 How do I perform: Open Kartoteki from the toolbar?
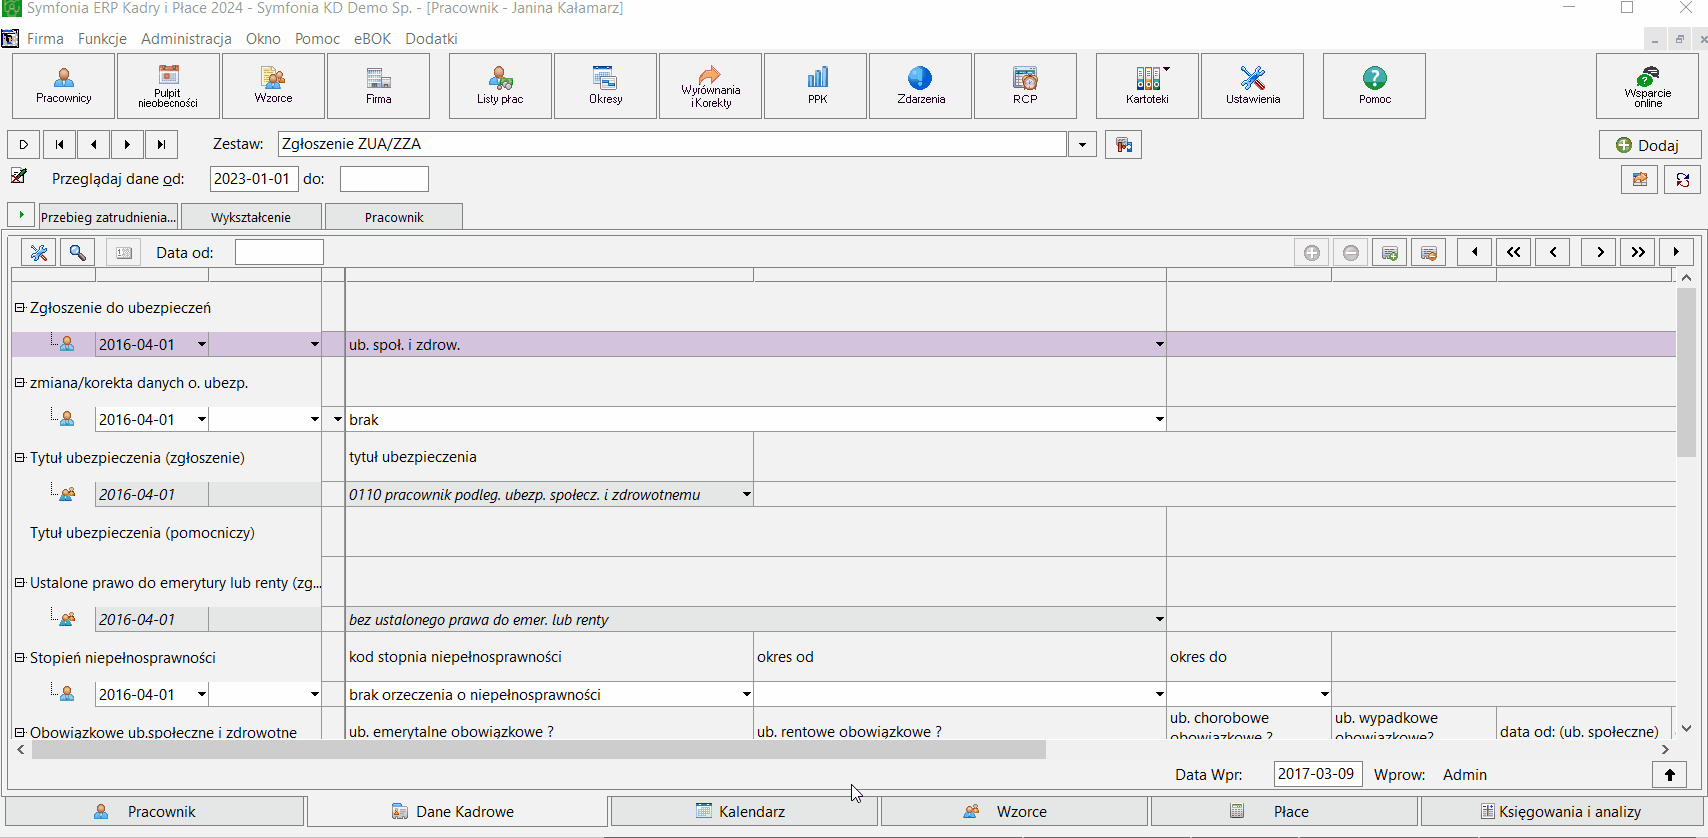(x=1147, y=86)
